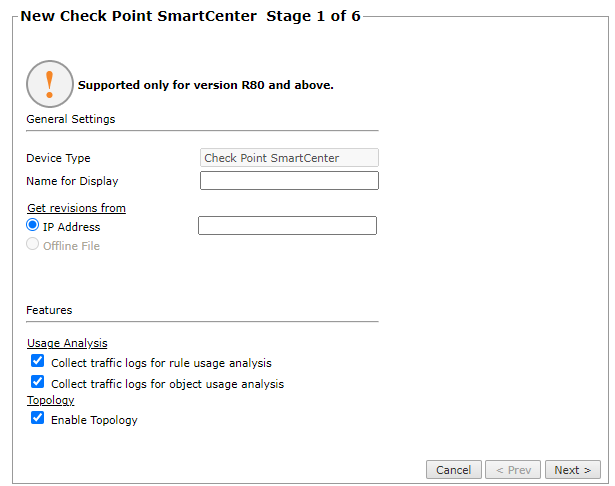Screen dimensions: 615x486
Task: Click the General Settings section header
Action: [x=70, y=119]
